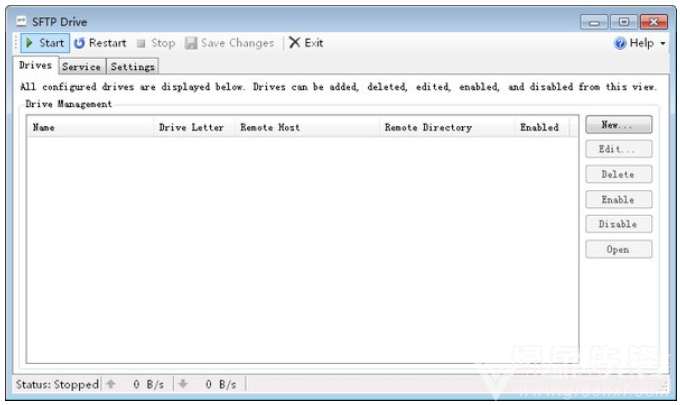
Task: Click the Restart label in the toolbar
Action: pyautogui.click(x=108, y=43)
